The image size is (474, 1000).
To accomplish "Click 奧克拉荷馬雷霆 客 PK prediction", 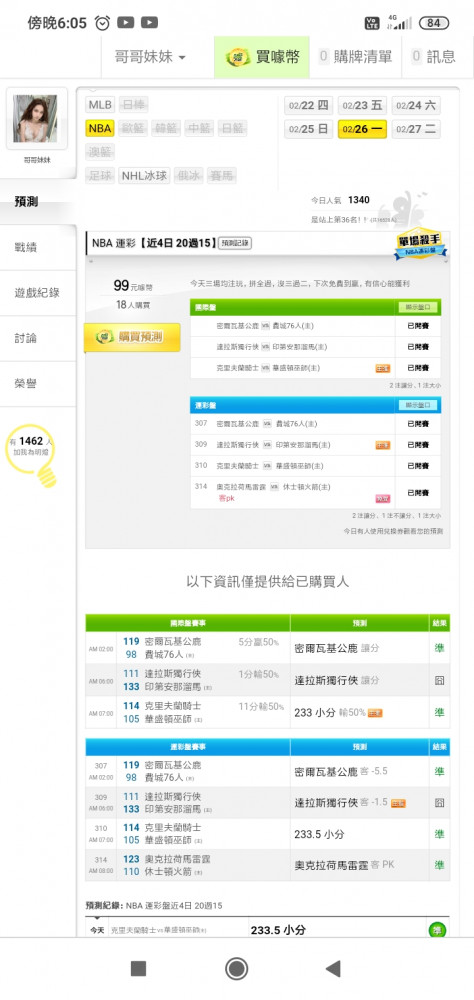I will 344,865.
